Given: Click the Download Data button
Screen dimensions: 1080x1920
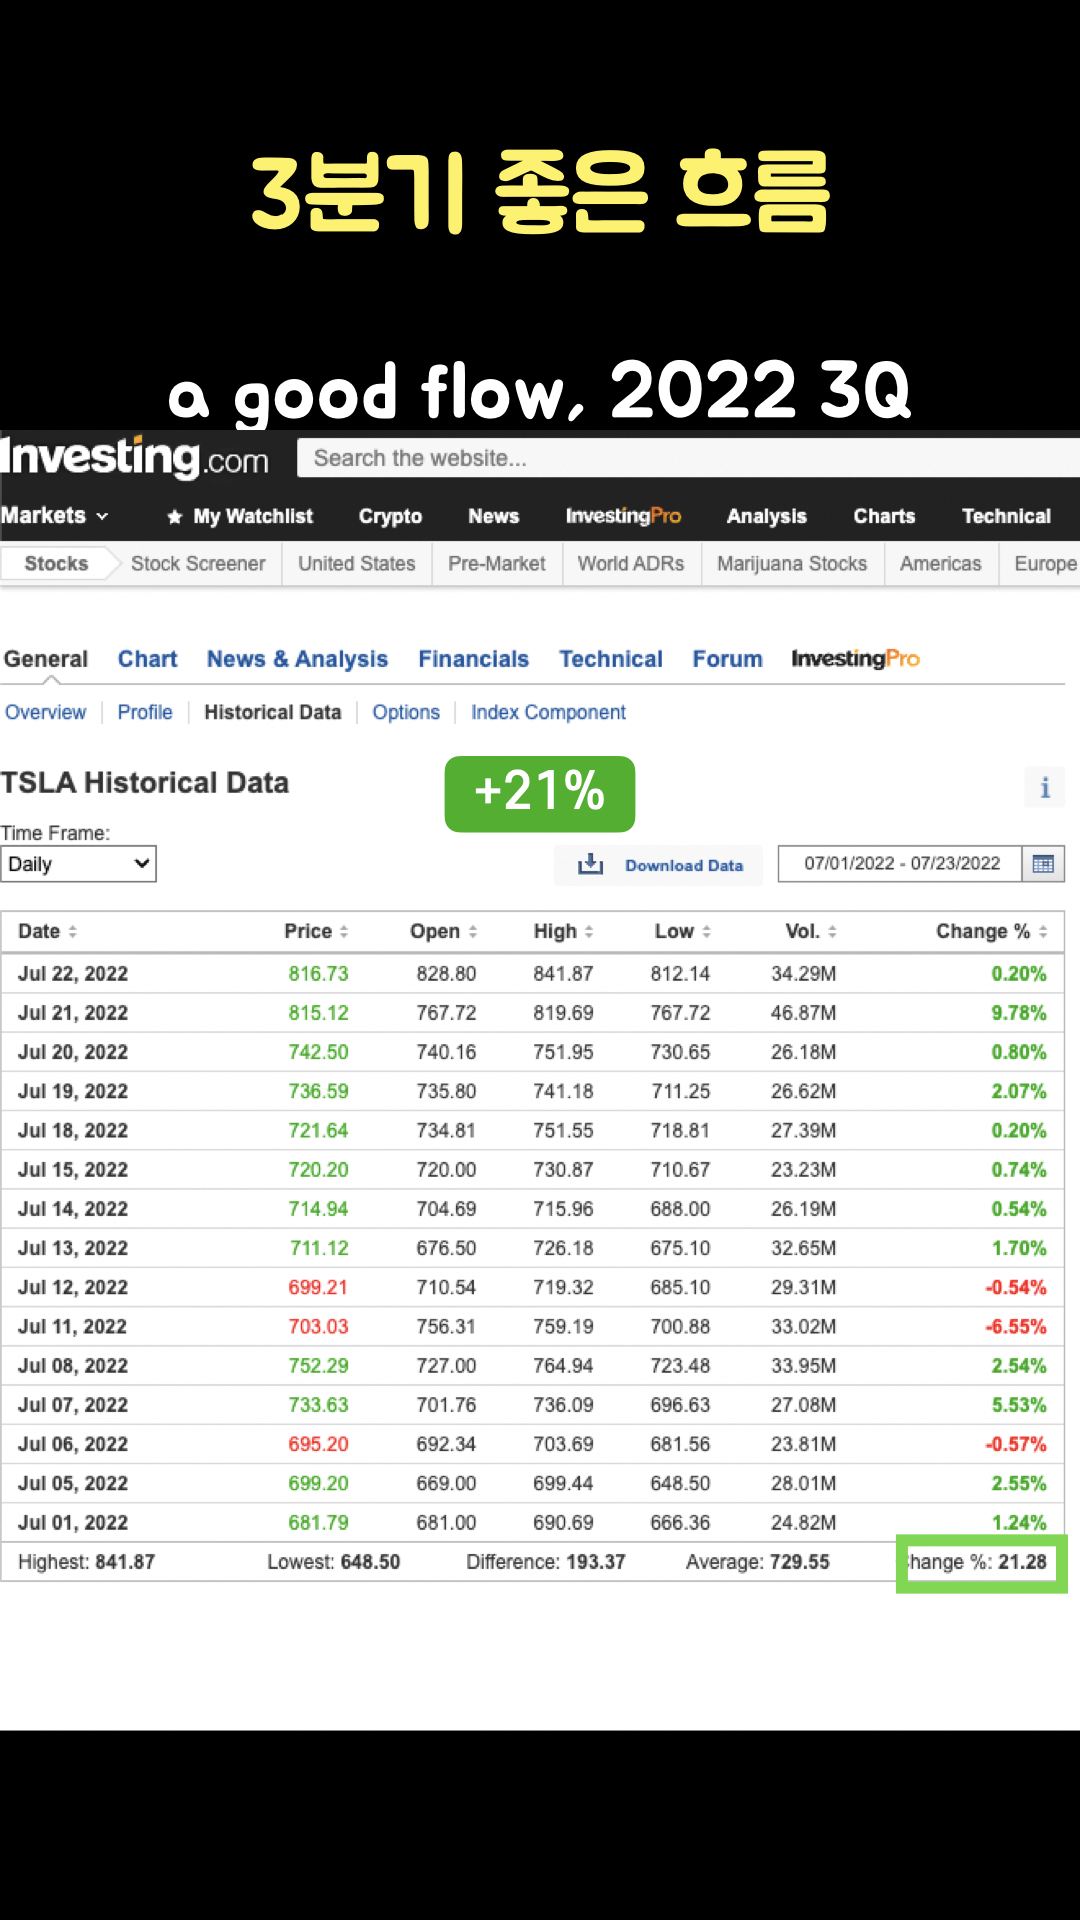Looking at the screenshot, I should pos(659,865).
